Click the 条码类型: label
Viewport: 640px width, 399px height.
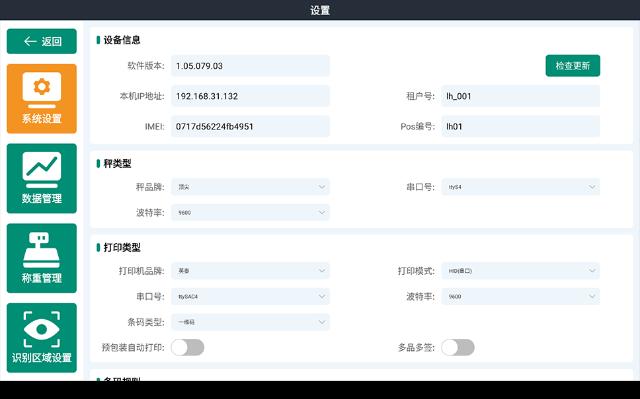[146, 322]
